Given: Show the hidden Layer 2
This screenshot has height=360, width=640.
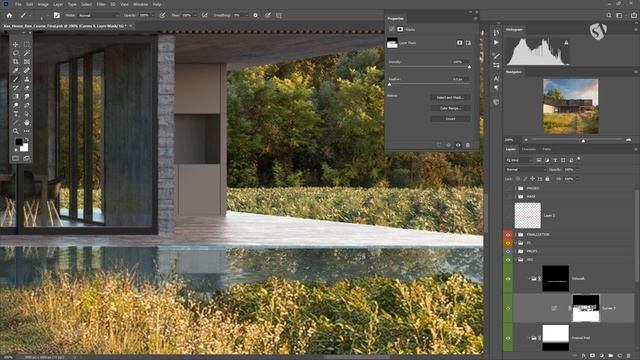Looking at the screenshot, I should pos(508,216).
